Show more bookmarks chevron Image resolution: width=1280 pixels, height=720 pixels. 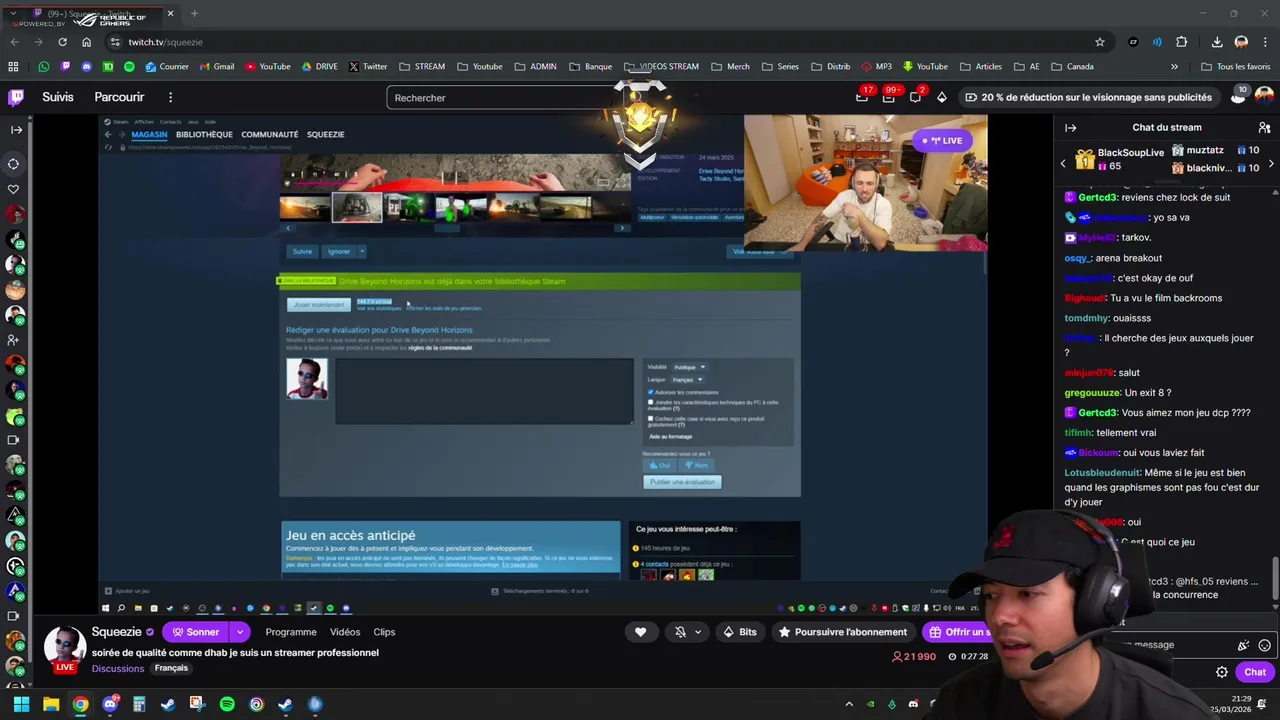pyautogui.click(x=1174, y=67)
